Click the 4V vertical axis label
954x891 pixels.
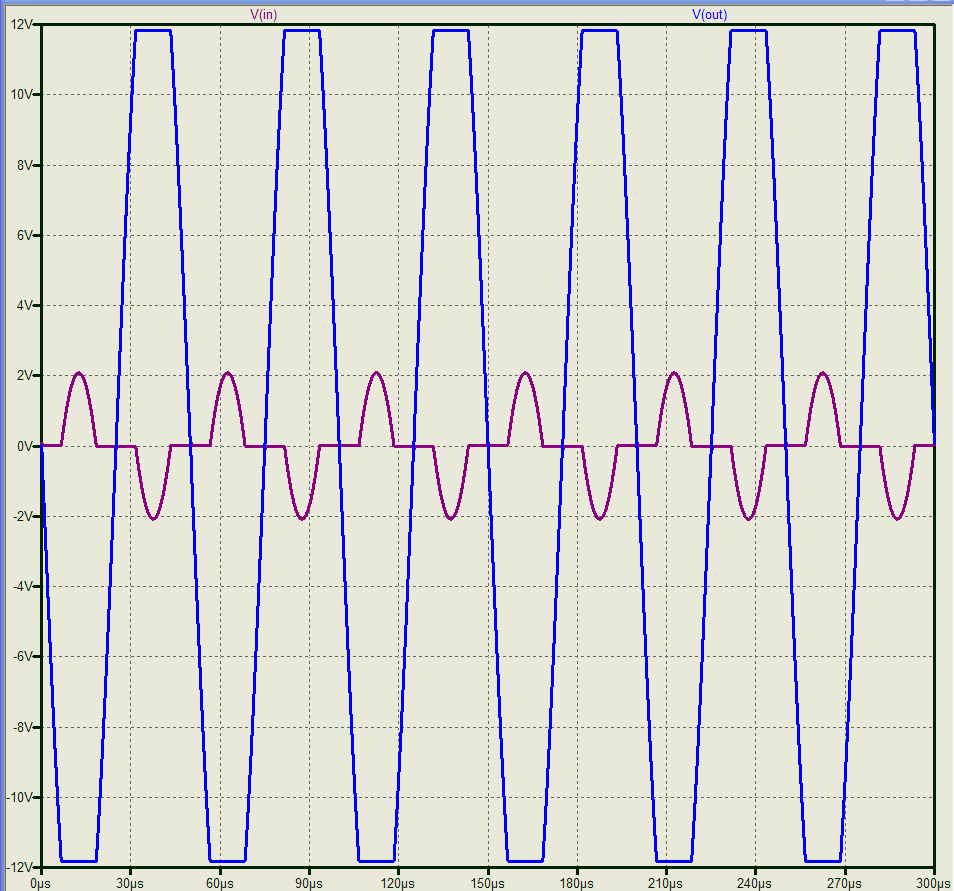pyautogui.click(x=25, y=306)
